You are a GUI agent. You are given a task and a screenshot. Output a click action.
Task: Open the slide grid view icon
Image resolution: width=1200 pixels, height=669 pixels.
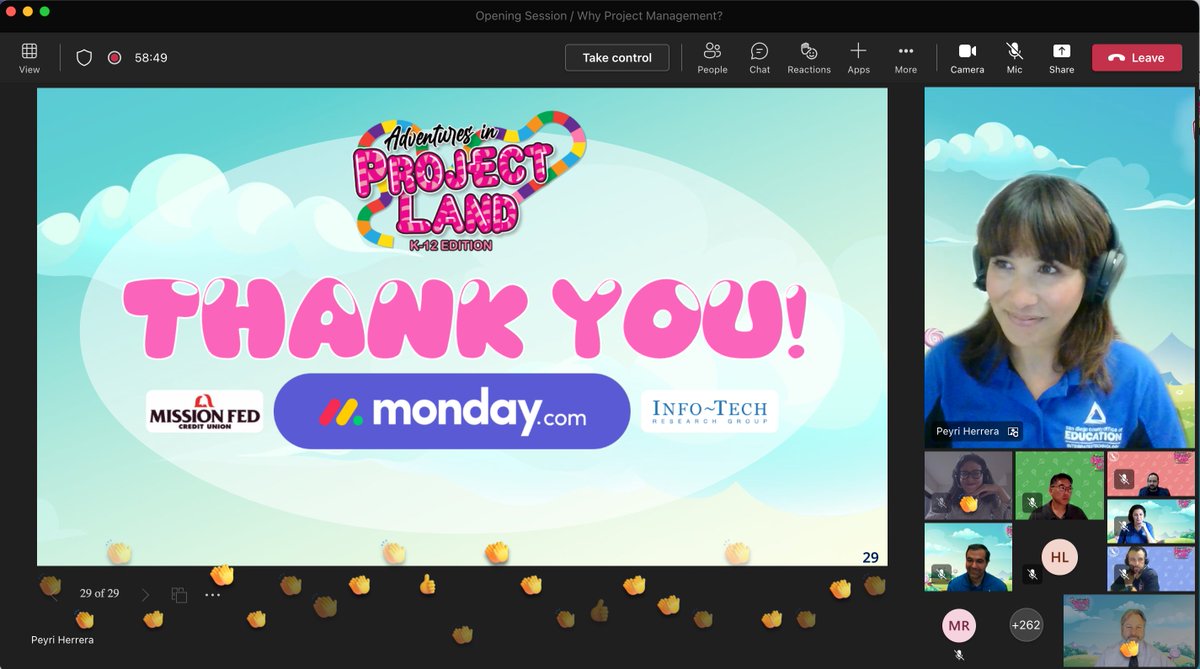179,594
